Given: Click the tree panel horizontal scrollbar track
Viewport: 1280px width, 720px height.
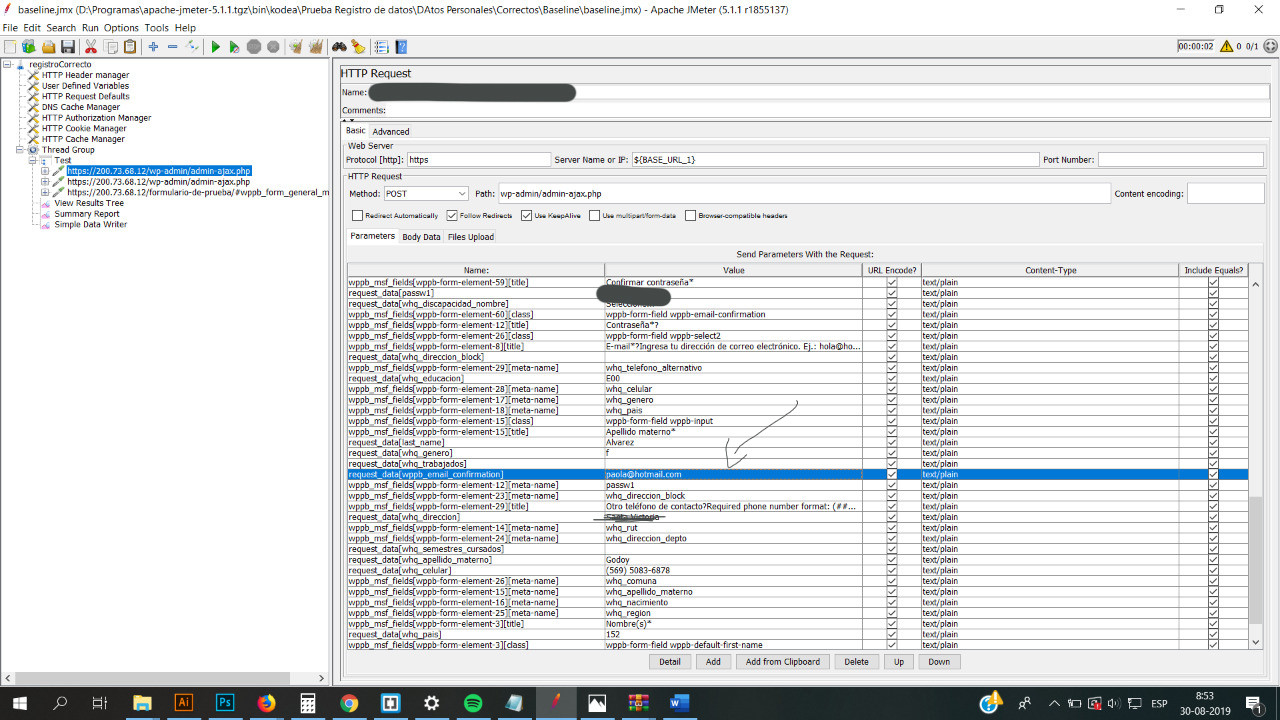Looking at the screenshot, I should pyautogui.click(x=165, y=678).
